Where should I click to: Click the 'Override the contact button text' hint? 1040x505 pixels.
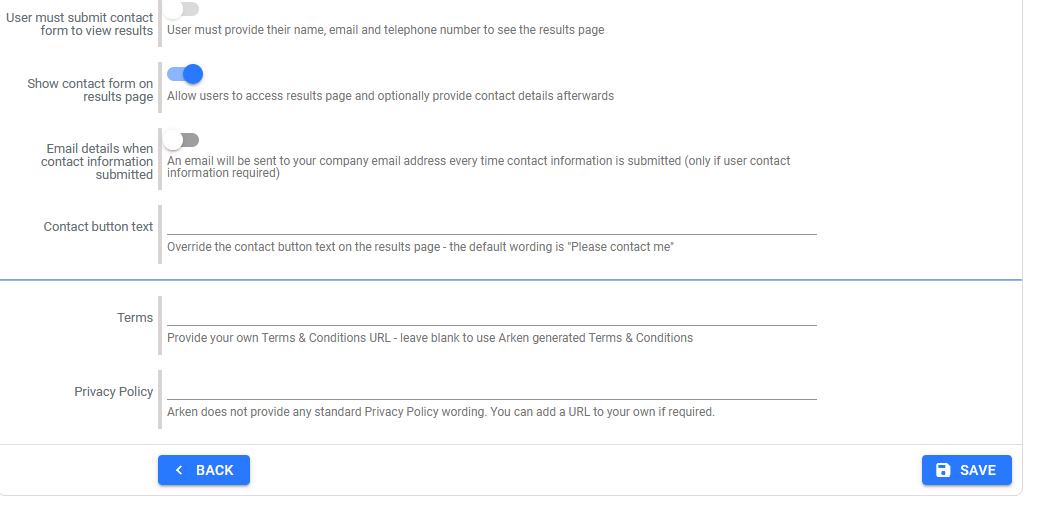coord(420,247)
